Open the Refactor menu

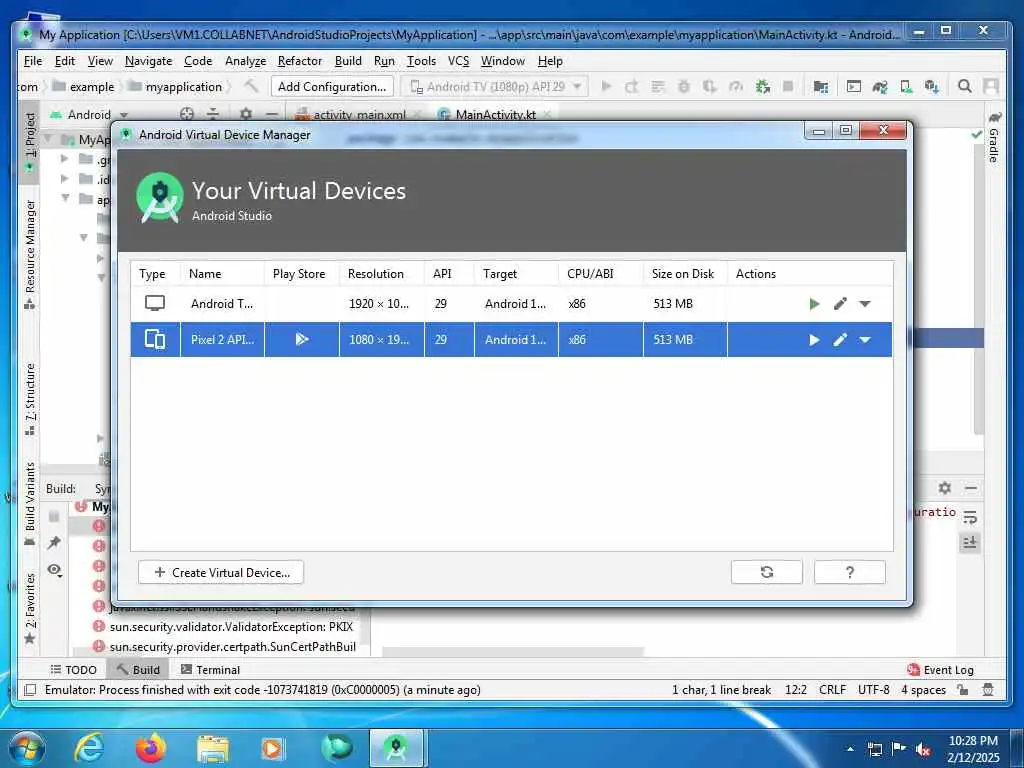point(300,61)
